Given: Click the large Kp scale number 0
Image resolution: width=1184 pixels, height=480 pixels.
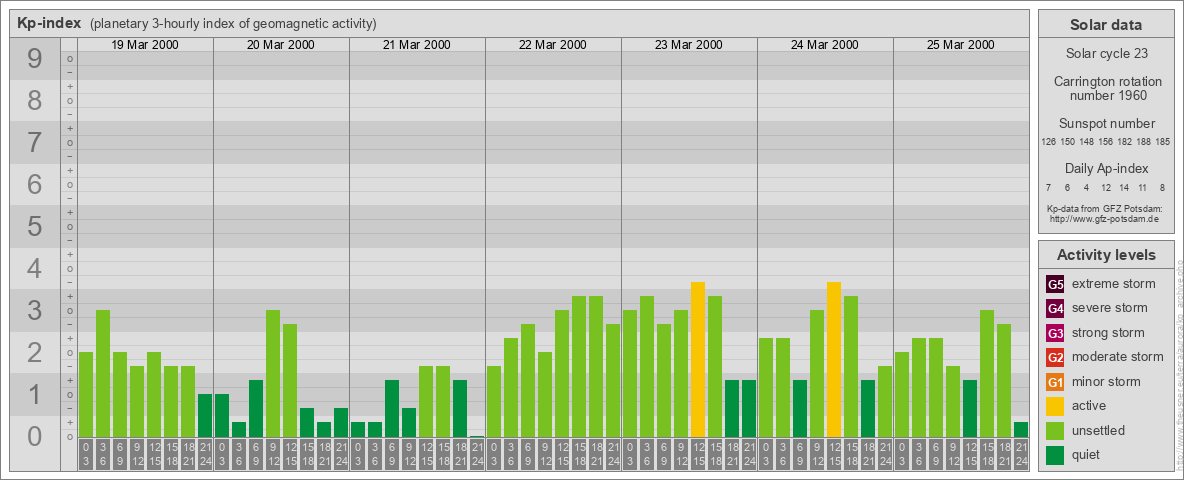Looking at the screenshot, I should coord(35,436).
